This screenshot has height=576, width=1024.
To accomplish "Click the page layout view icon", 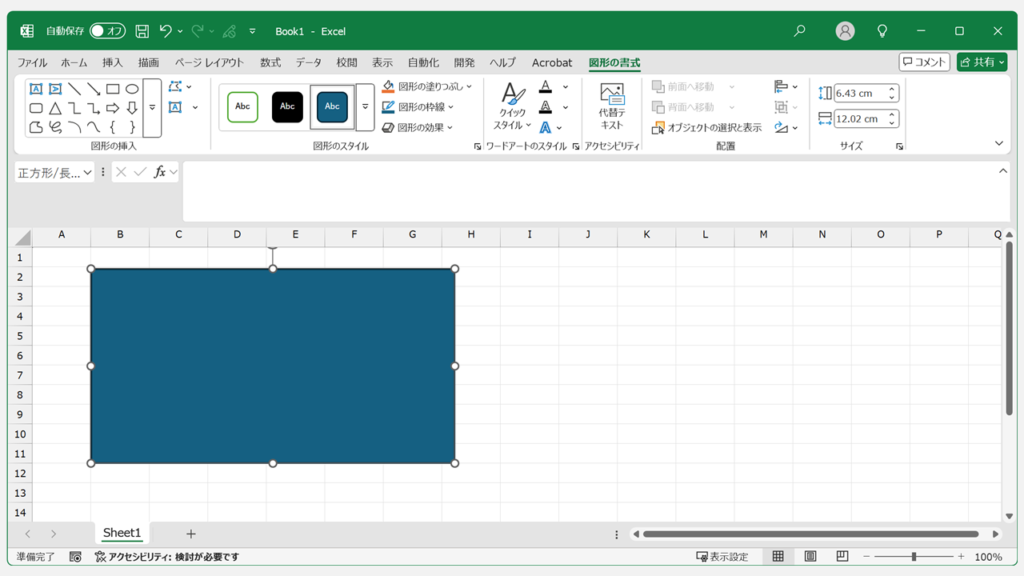I will [810, 557].
